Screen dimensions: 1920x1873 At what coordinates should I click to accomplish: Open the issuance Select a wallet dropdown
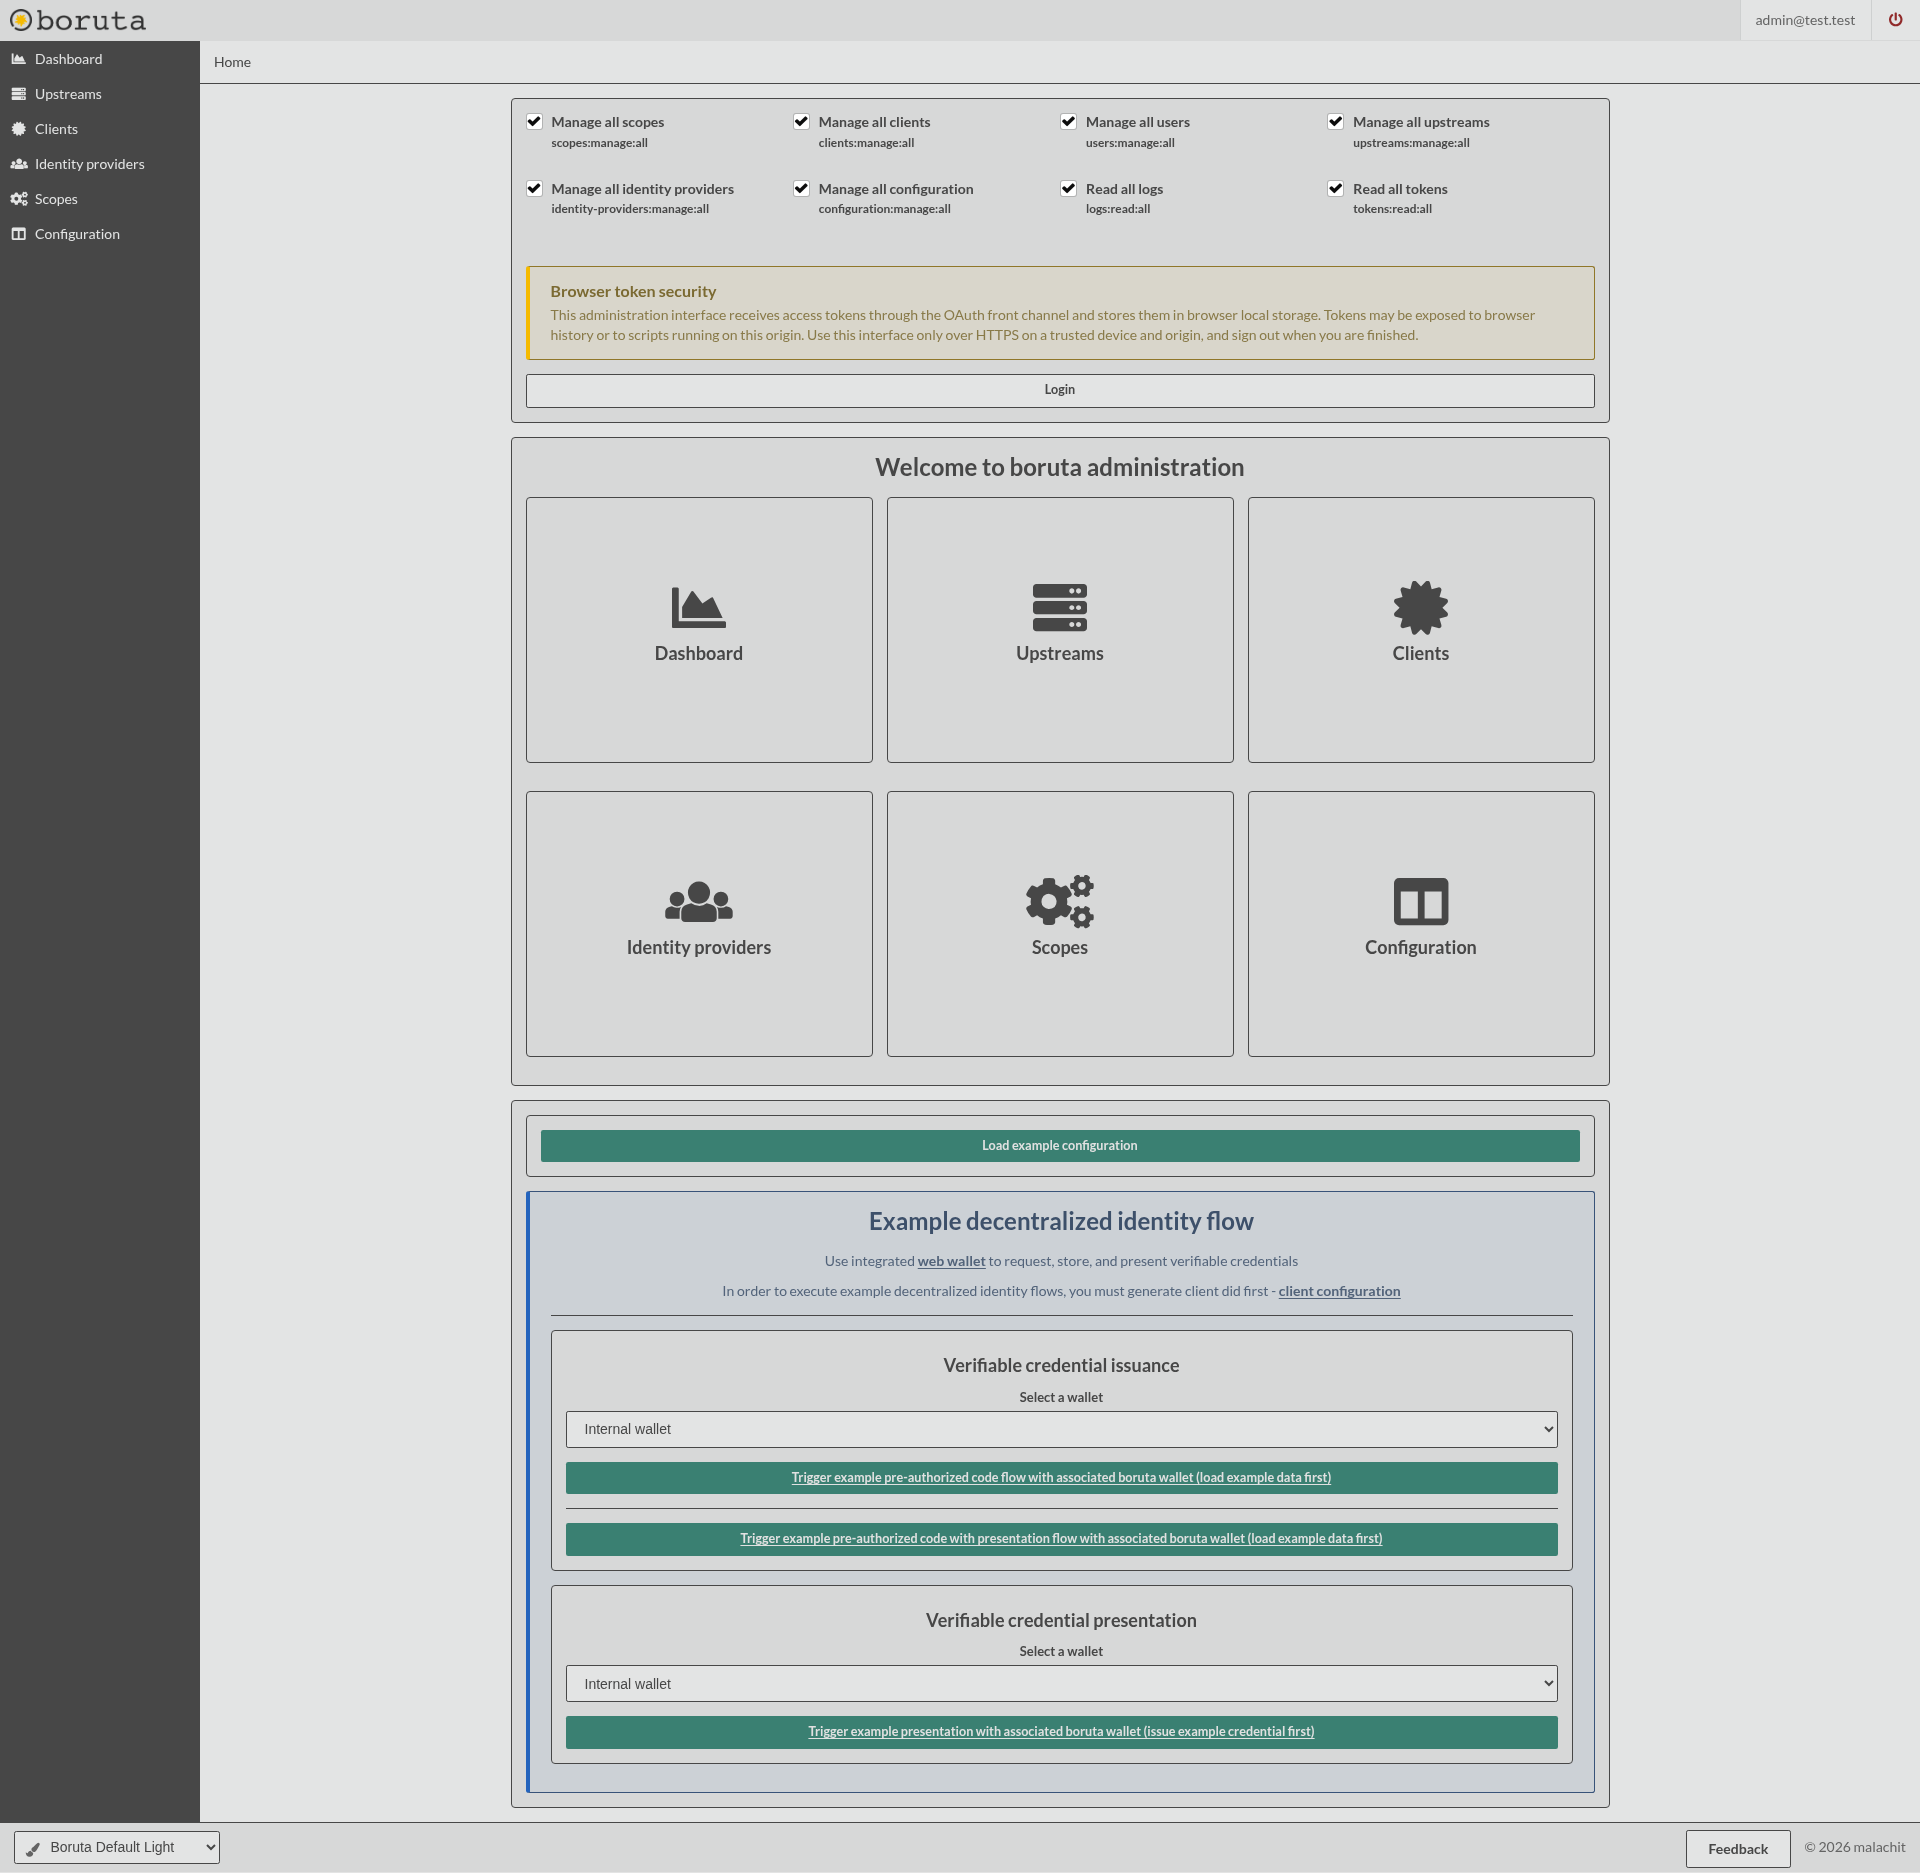[1061, 1429]
